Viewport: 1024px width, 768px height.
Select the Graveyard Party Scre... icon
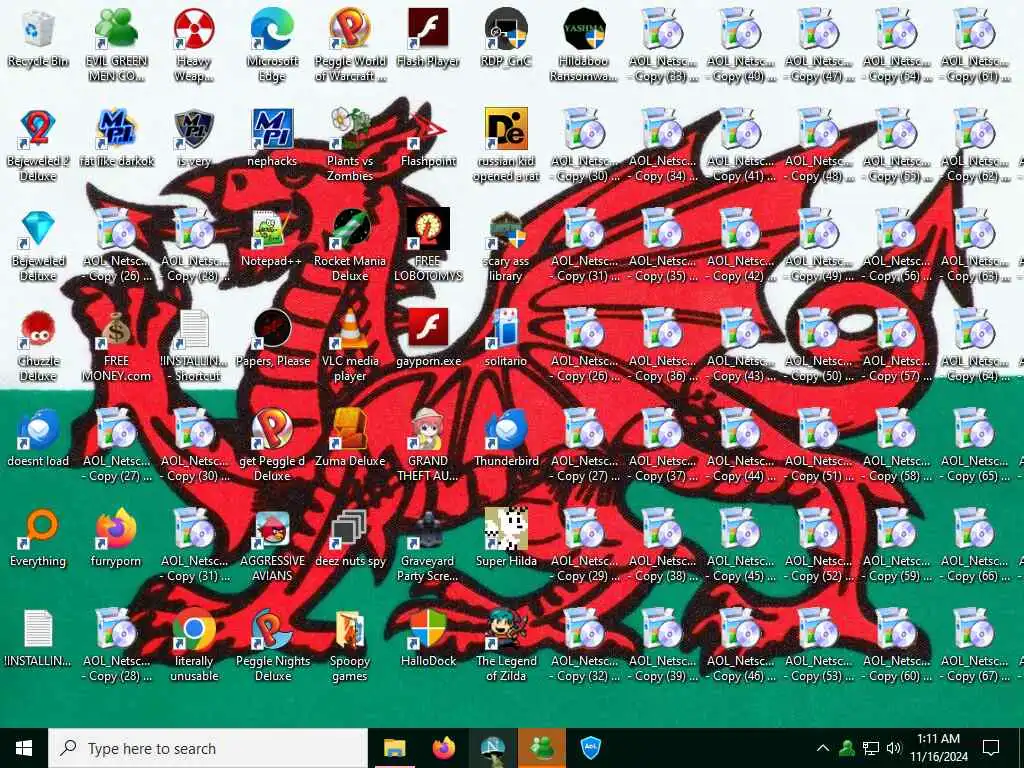[428, 530]
